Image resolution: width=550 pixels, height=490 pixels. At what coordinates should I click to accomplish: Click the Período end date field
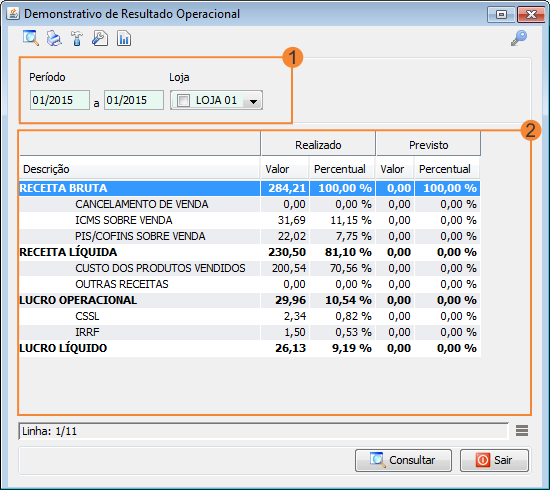coord(134,100)
